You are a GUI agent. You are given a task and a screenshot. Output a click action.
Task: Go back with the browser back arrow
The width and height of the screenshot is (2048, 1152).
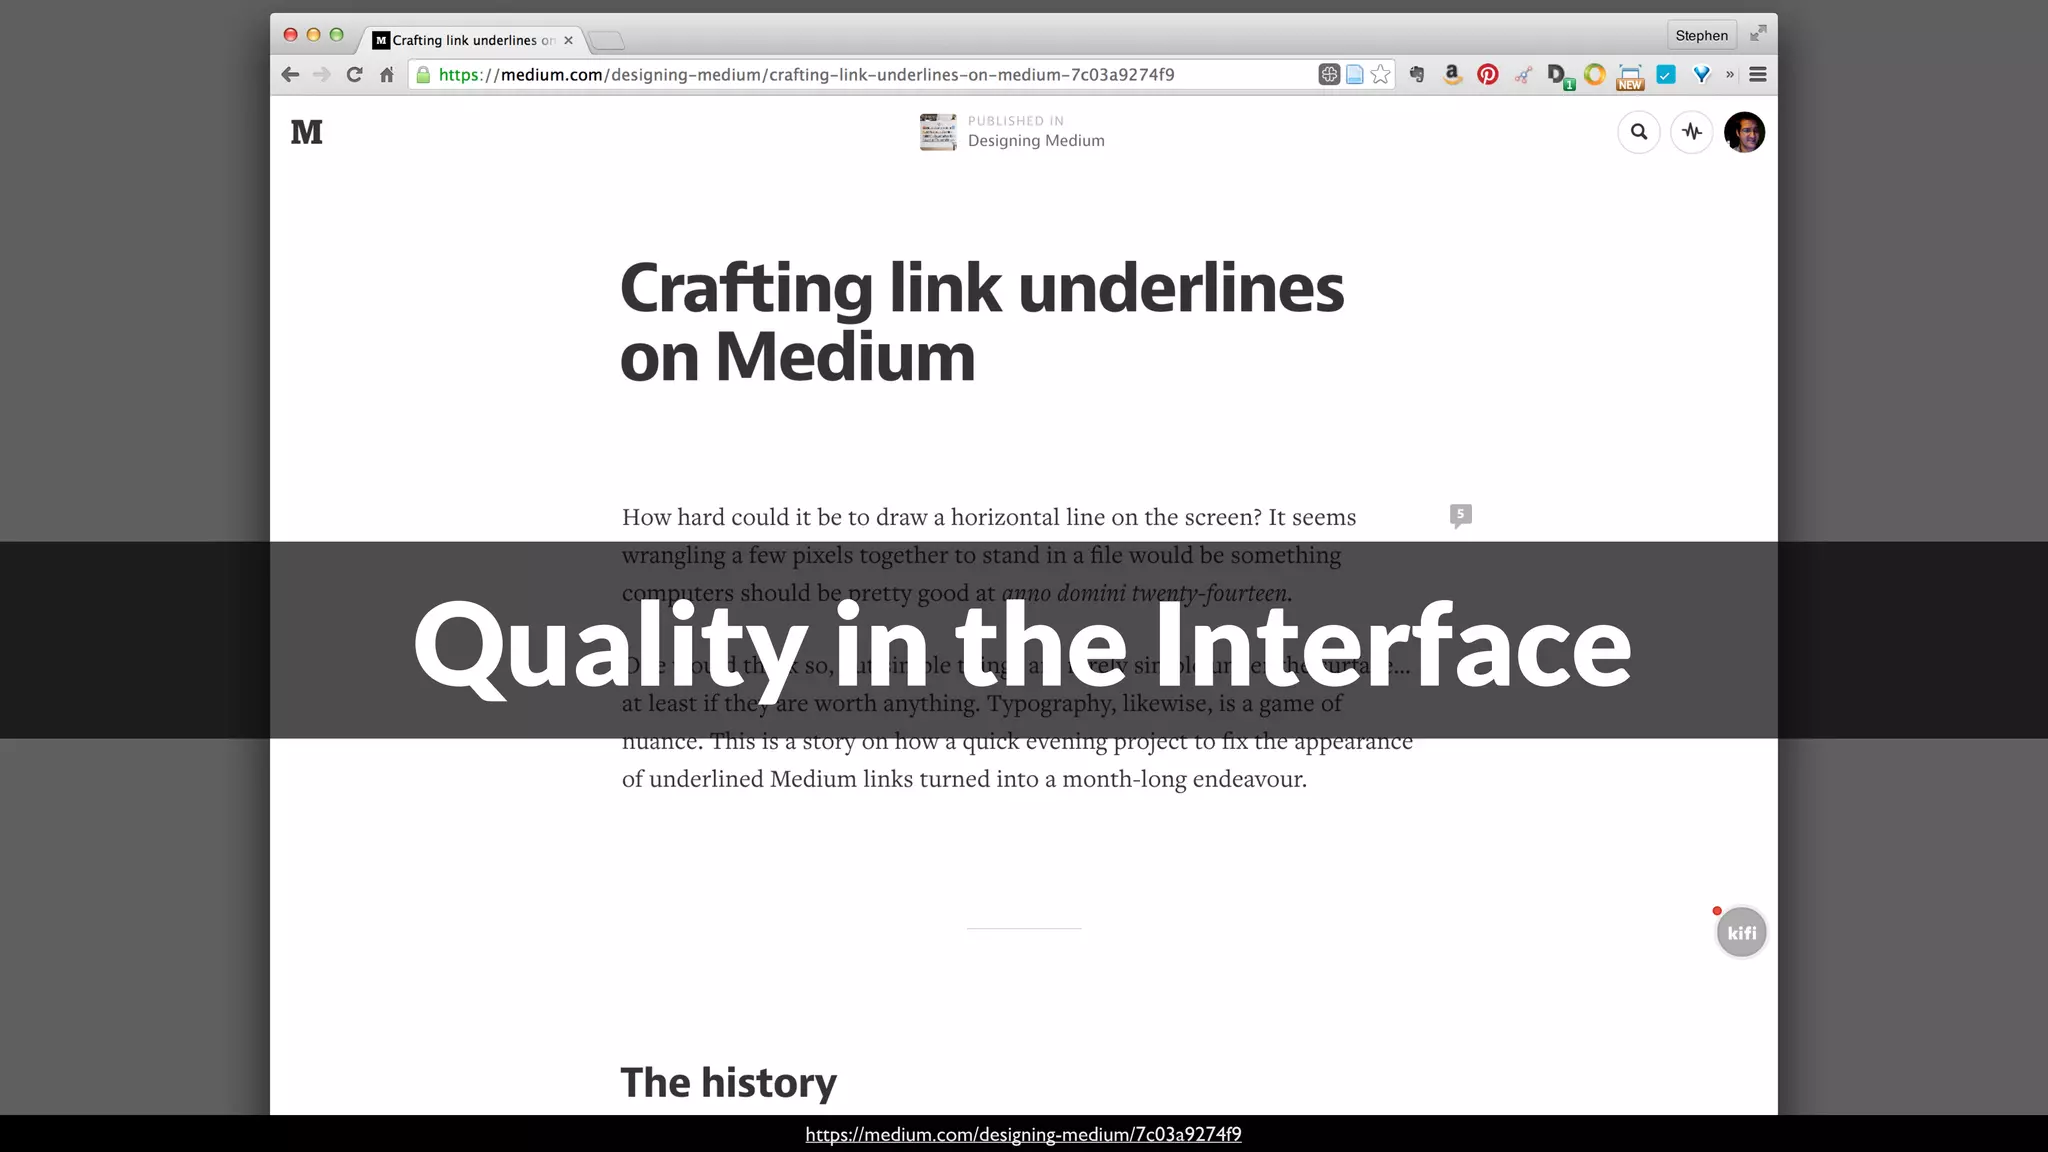pyautogui.click(x=290, y=74)
